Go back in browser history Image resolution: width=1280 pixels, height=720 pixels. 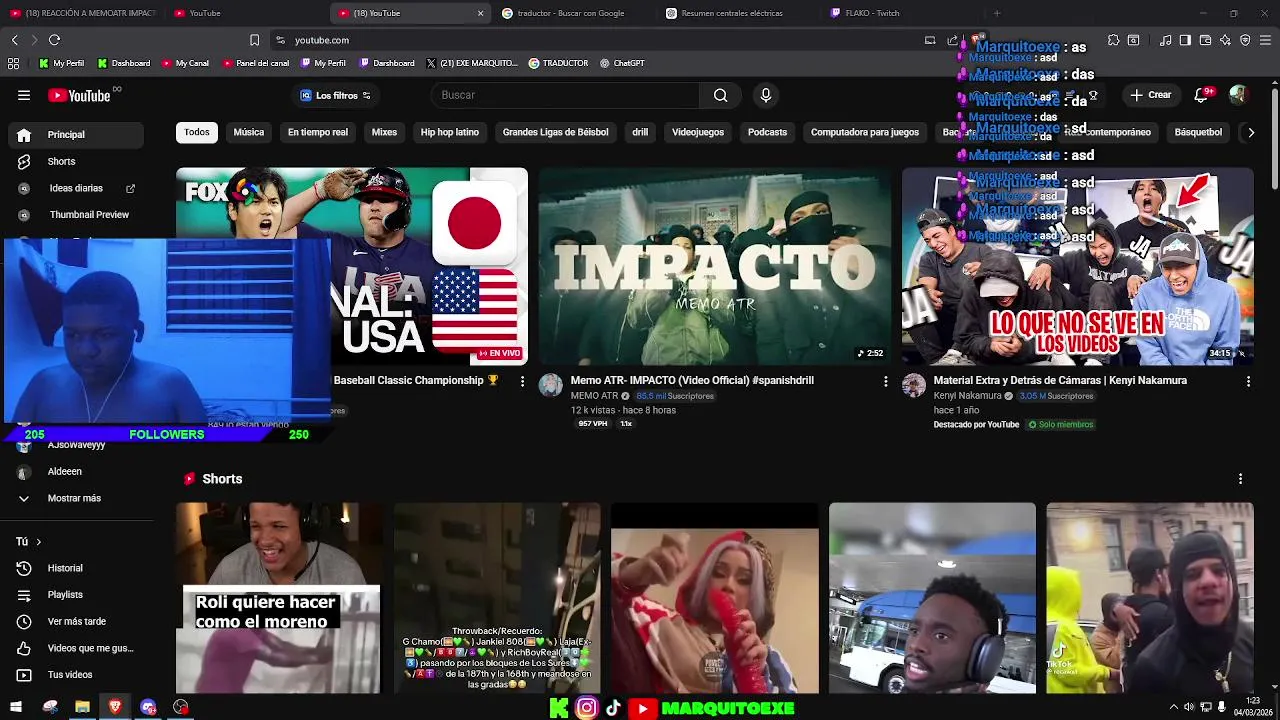click(x=14, y=40)
